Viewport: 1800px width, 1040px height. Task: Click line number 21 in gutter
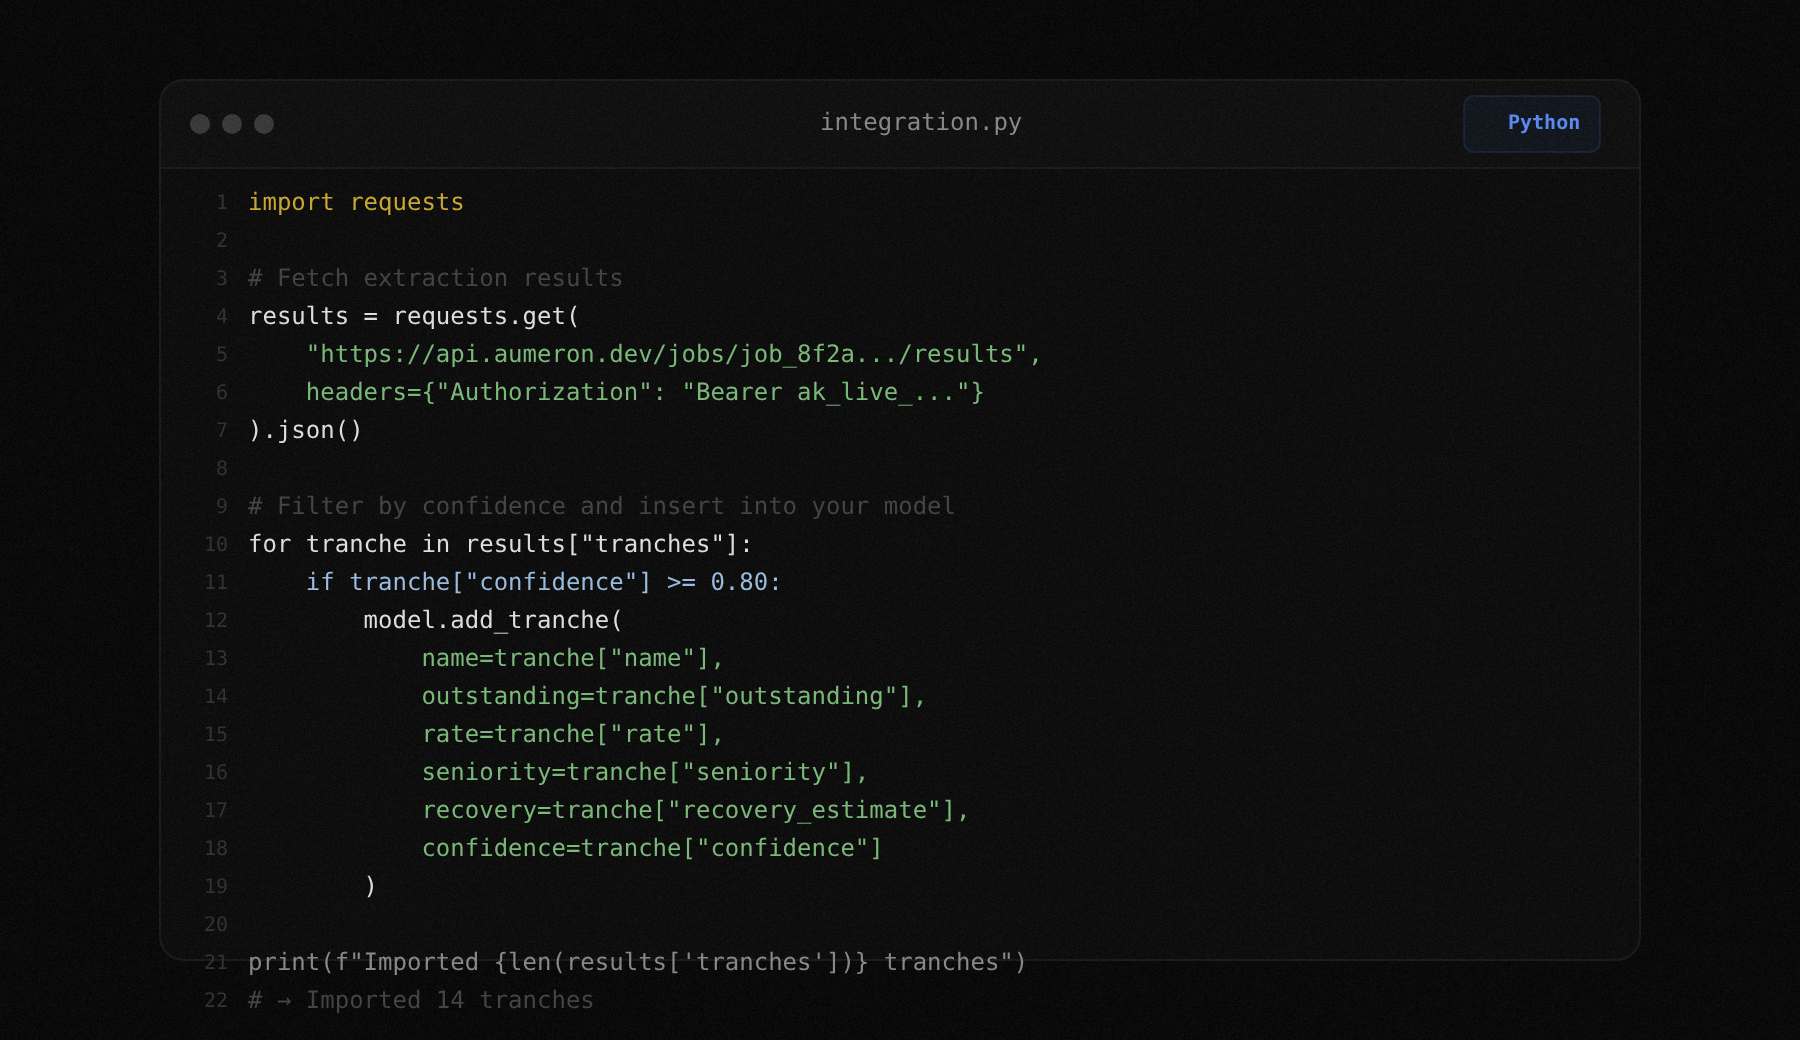tap(216, 962)
